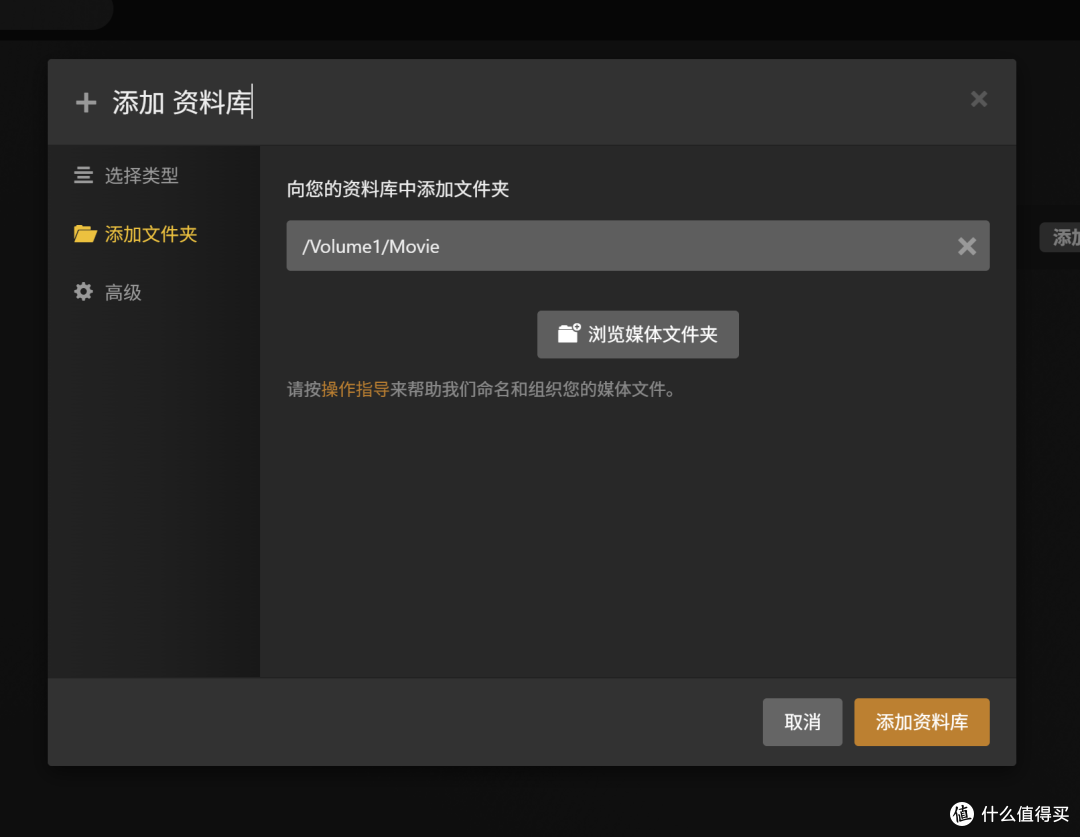The width and height of the screenshot is (1080, 837).
Task: Open the 操作指导 link
Action: (355, 389)
